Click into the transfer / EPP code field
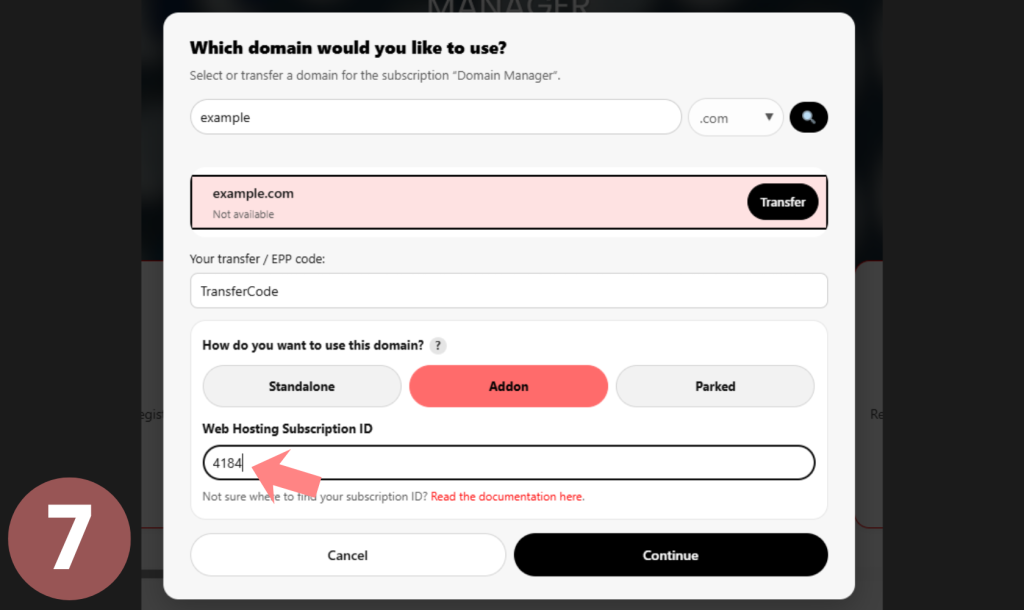 508,291
